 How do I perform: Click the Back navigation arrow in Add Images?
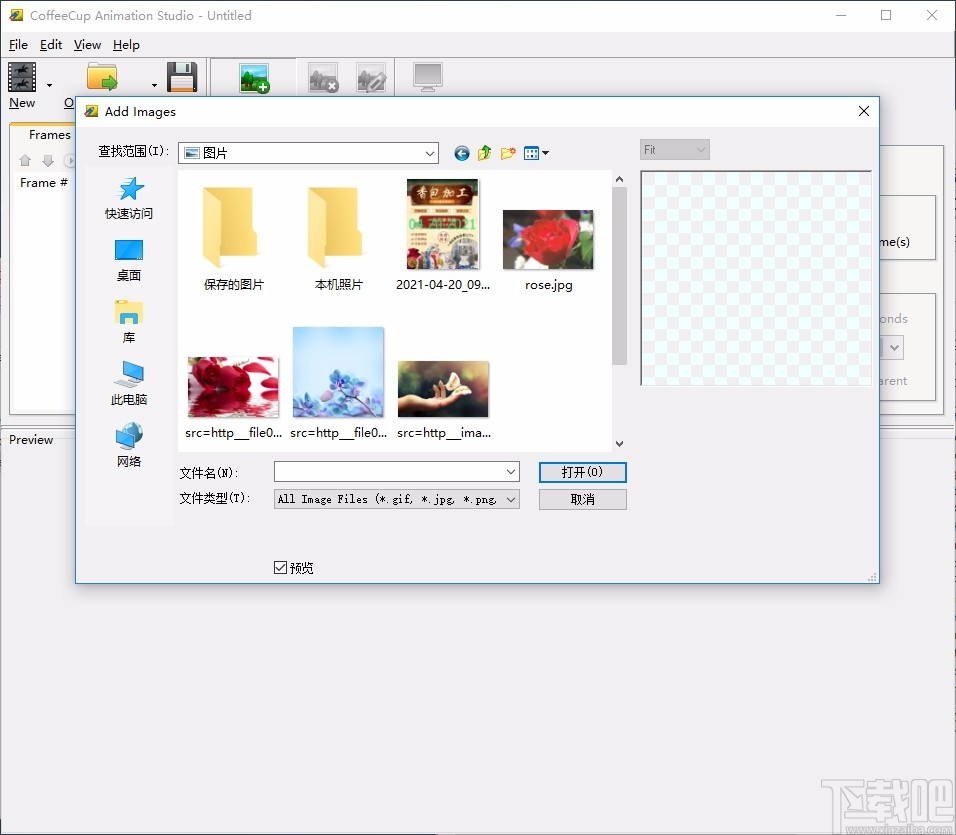coord(461,153)
